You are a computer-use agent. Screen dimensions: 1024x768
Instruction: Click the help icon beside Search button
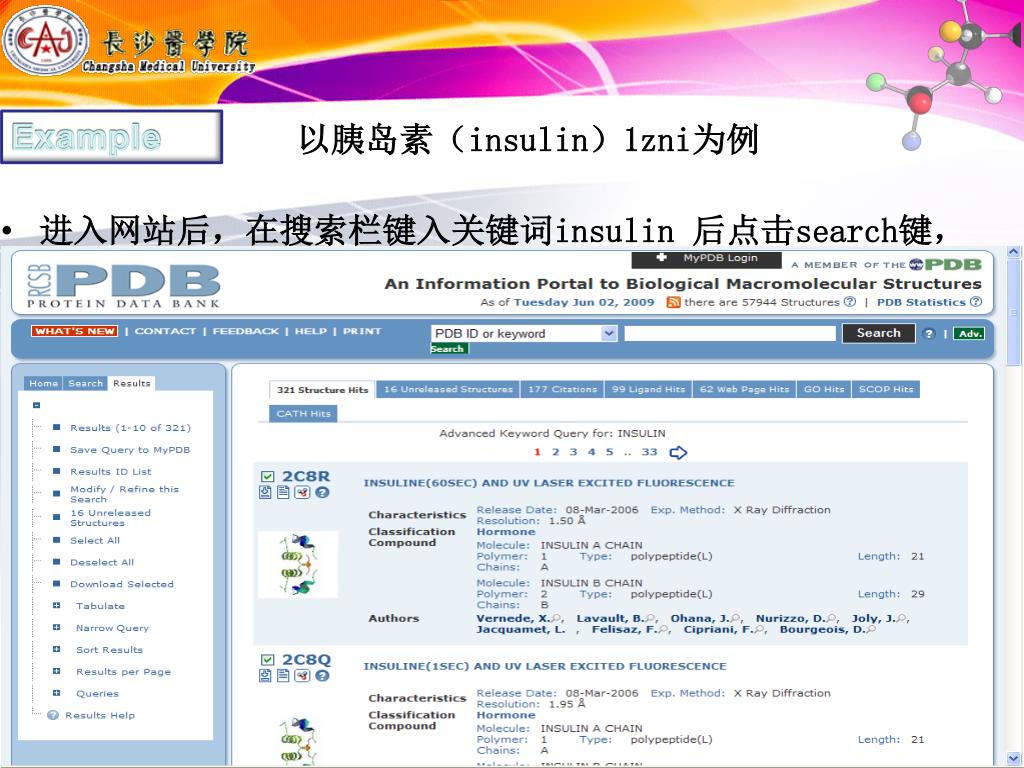click(x=929, y=334)
